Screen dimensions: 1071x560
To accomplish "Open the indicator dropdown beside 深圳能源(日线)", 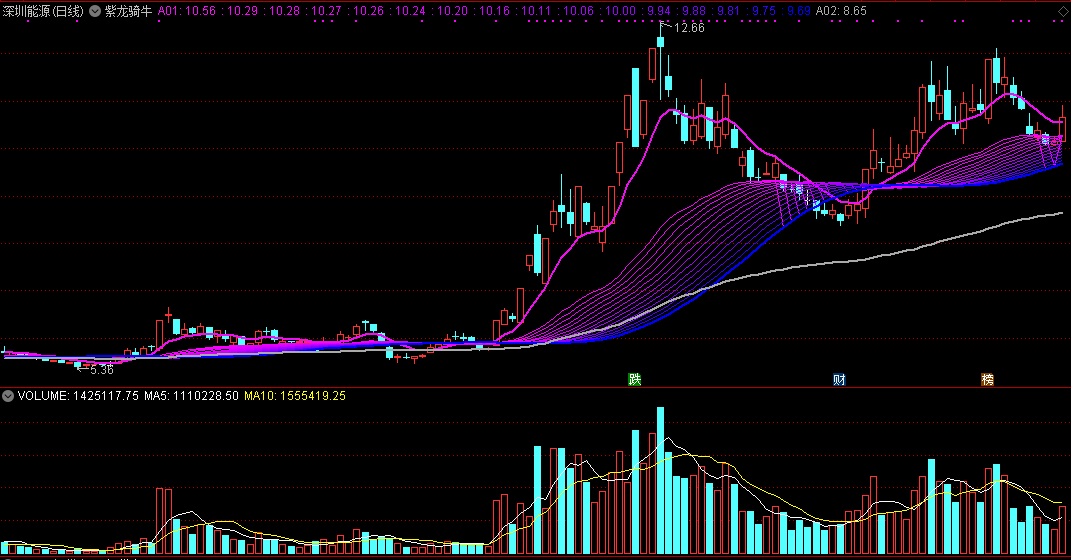I will (x=95, y=11).
